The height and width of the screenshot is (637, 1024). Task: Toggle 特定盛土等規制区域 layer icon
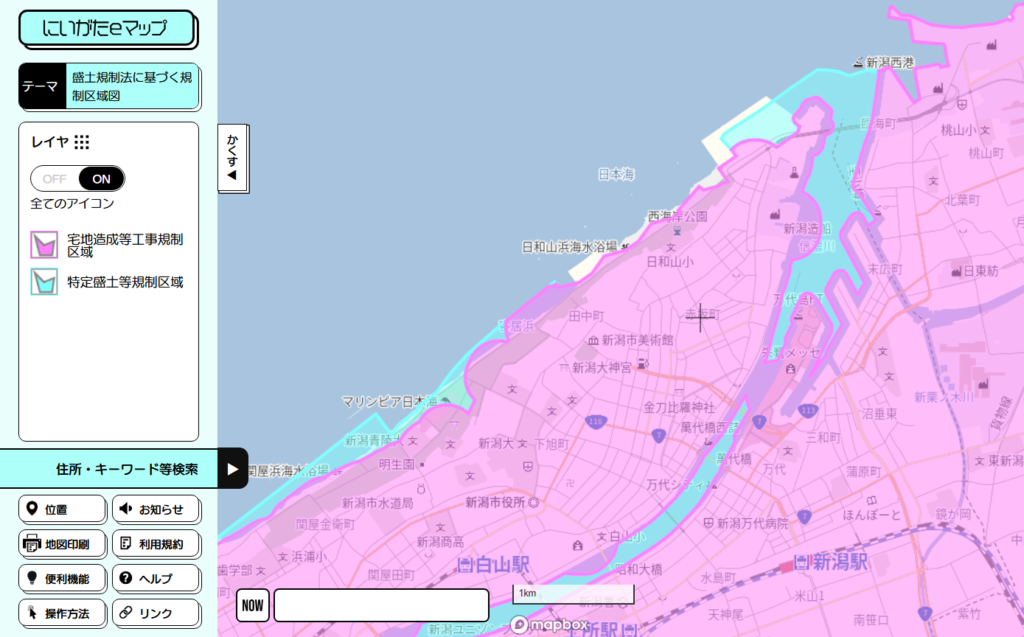click(43, 282)
